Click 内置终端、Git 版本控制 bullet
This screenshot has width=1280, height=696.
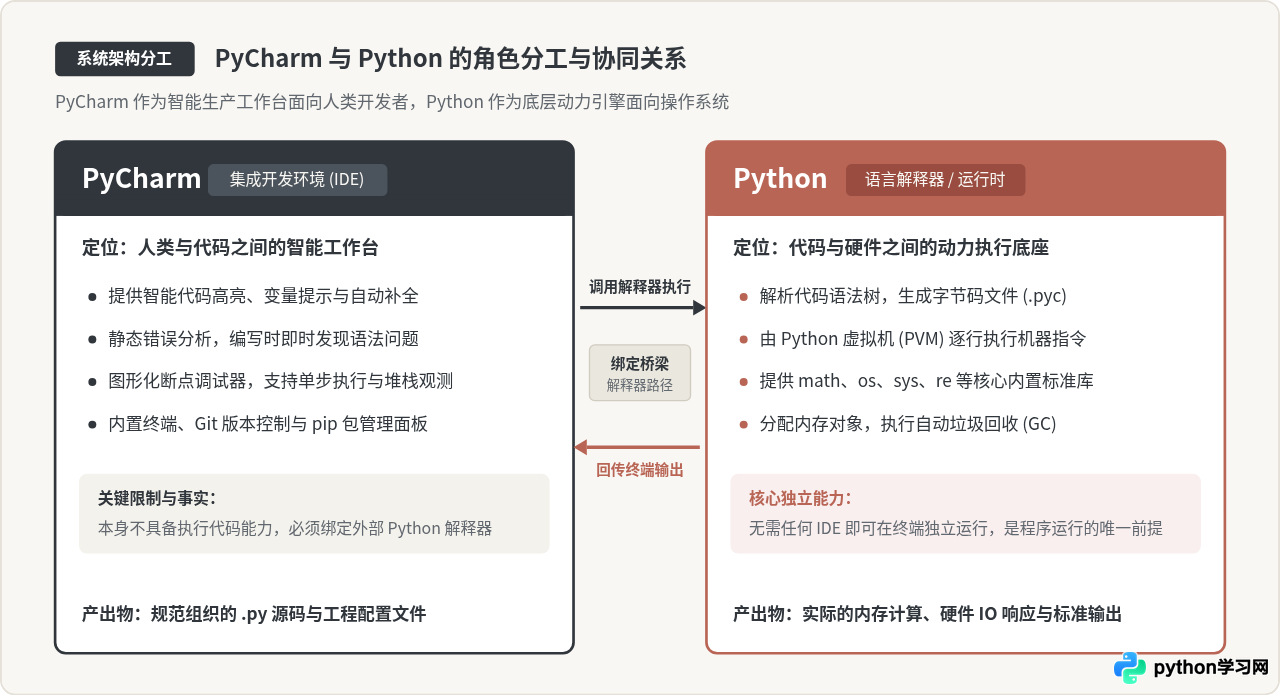[x=268, y=424]
